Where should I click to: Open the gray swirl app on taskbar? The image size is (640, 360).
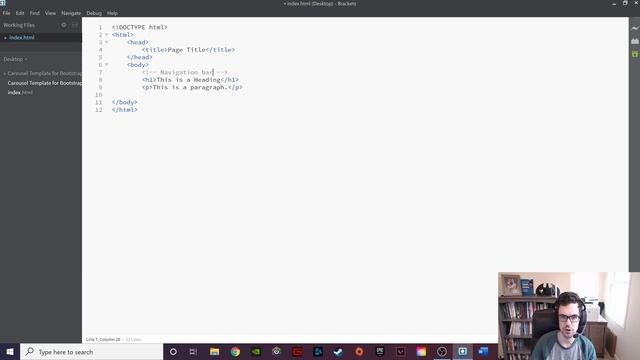pos(276,352)
